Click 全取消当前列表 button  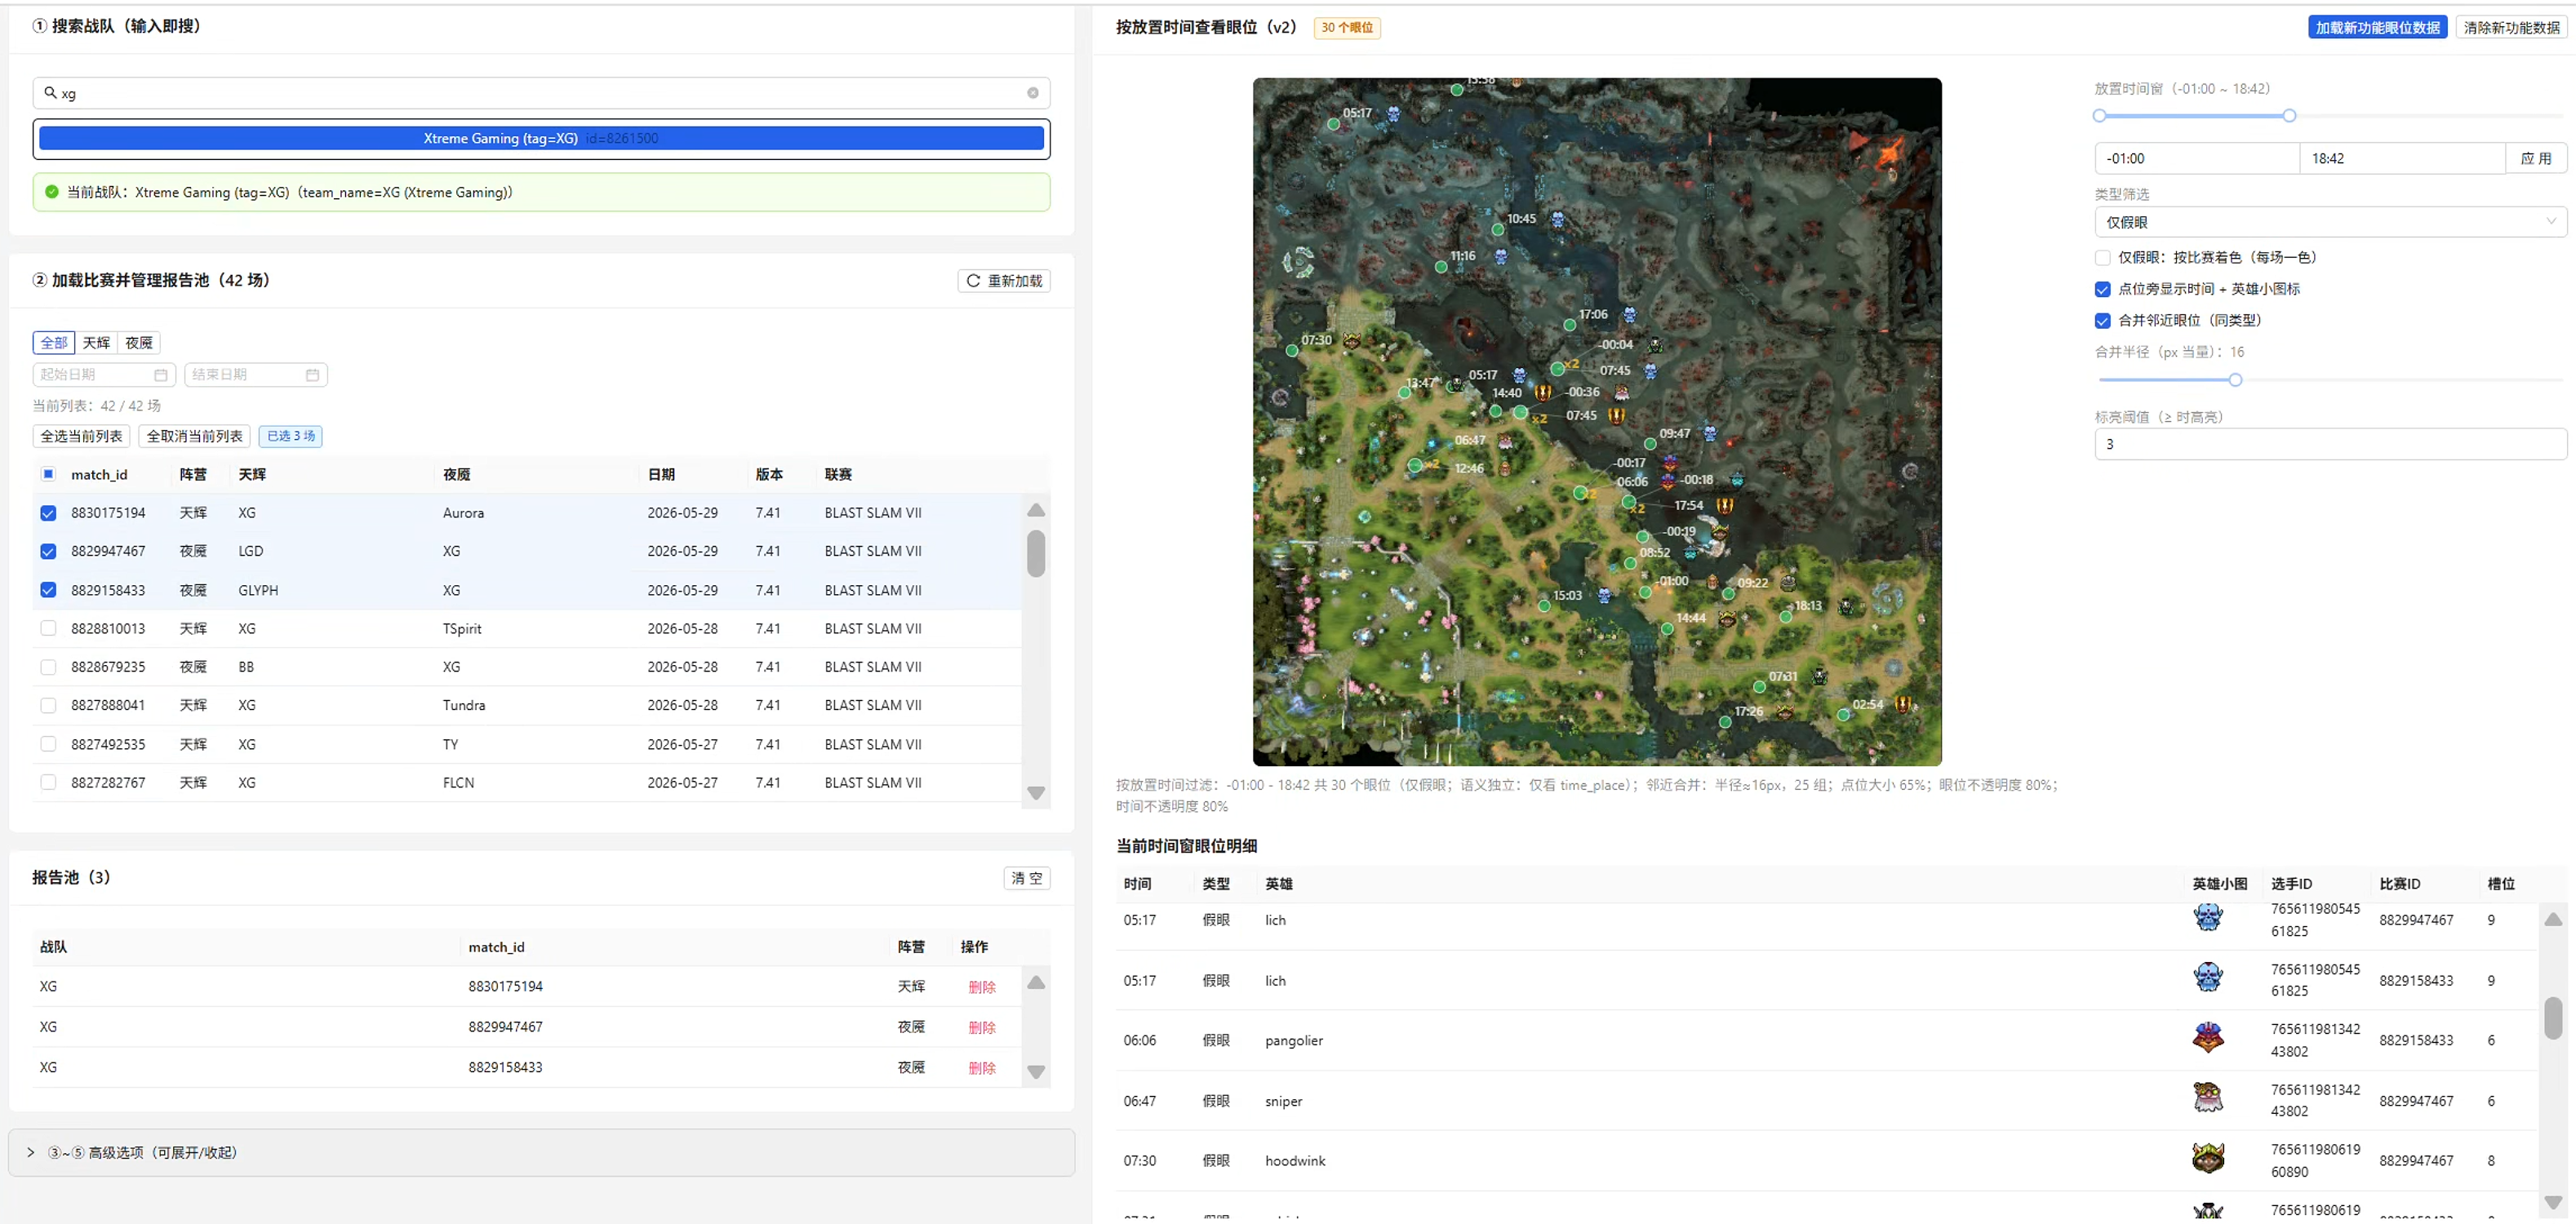[x=194, y=436]
